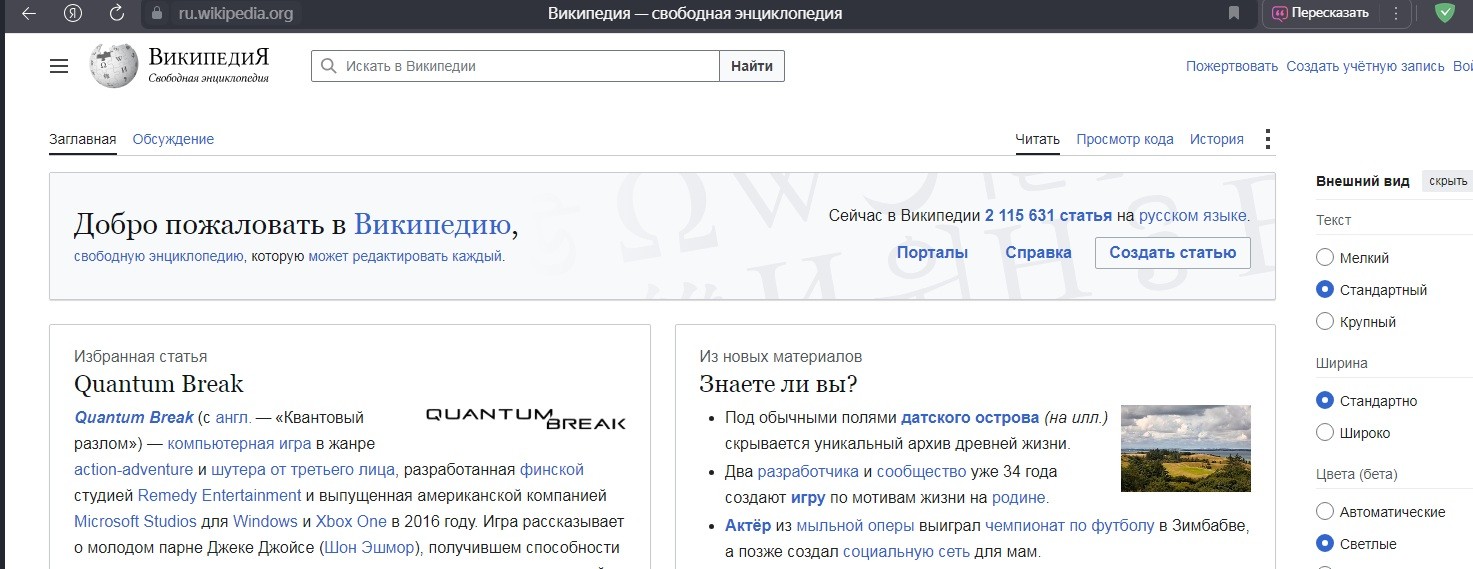Open the Windows link

pos(265,521)
